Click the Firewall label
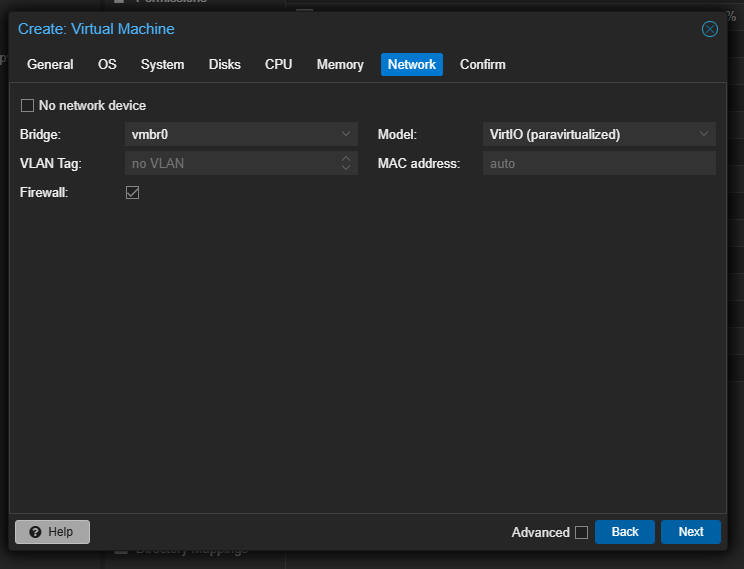 [44, 192]
